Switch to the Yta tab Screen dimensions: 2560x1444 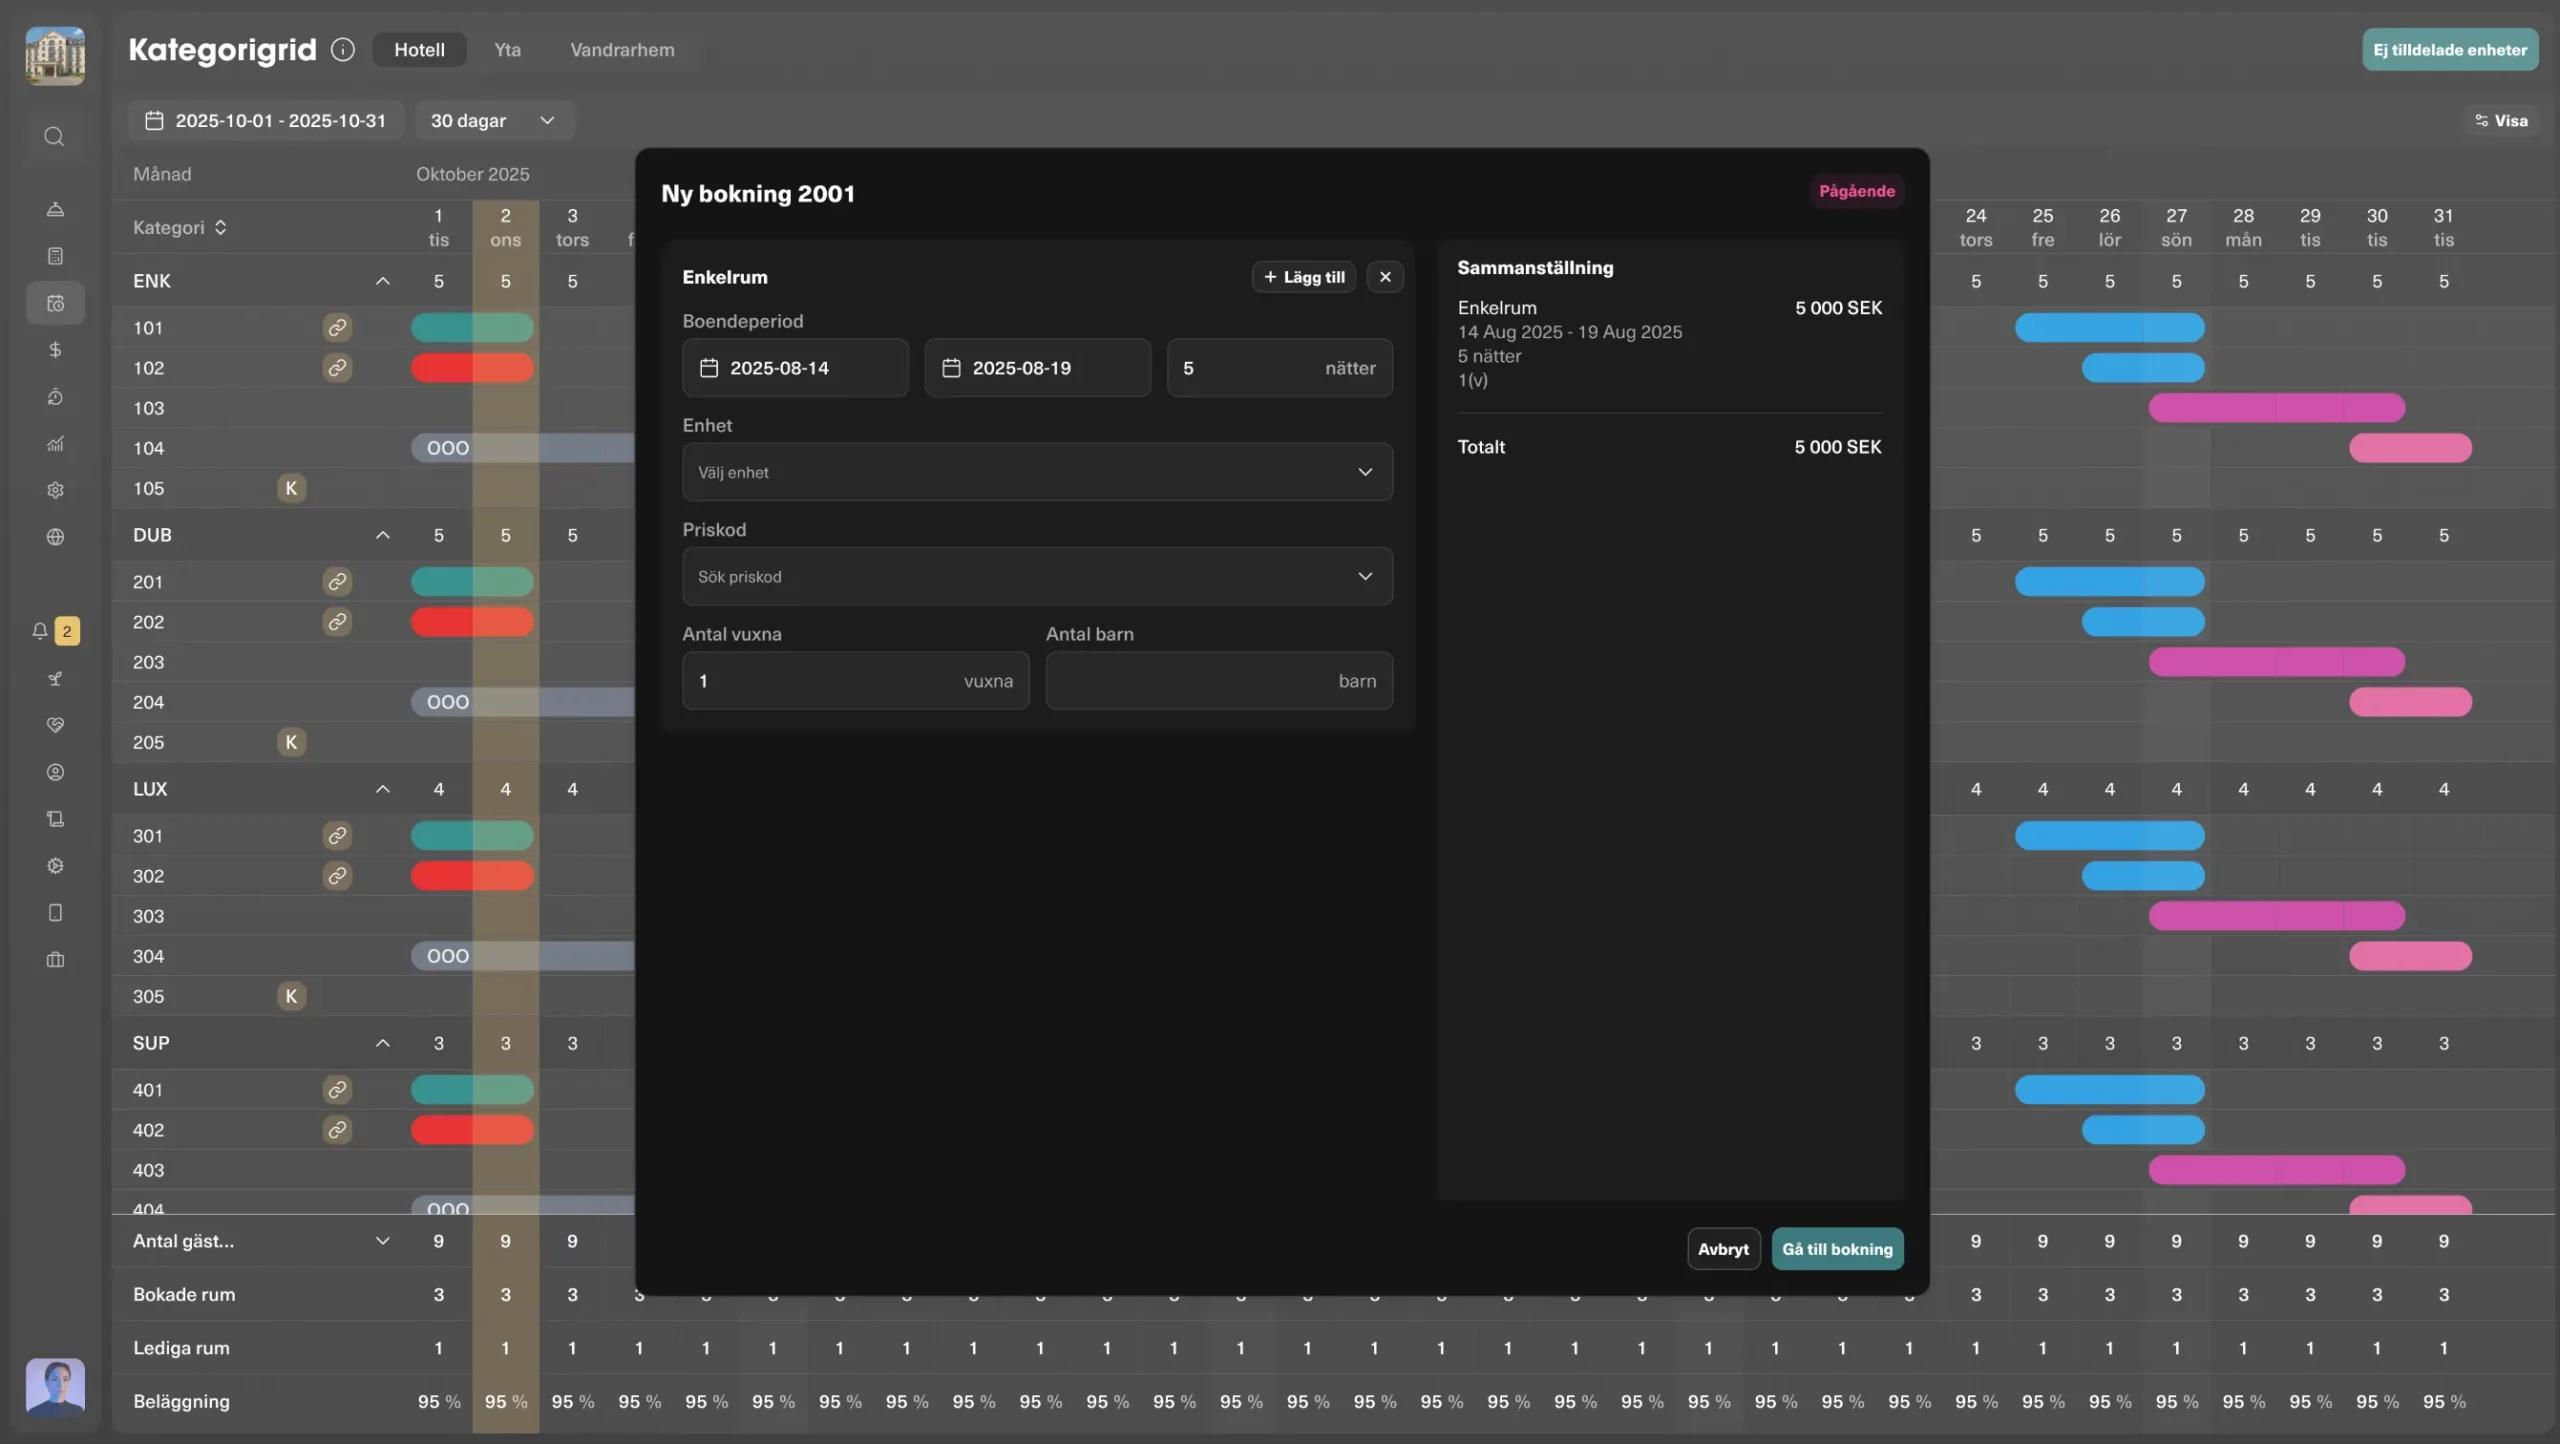(x=507, y=49)
